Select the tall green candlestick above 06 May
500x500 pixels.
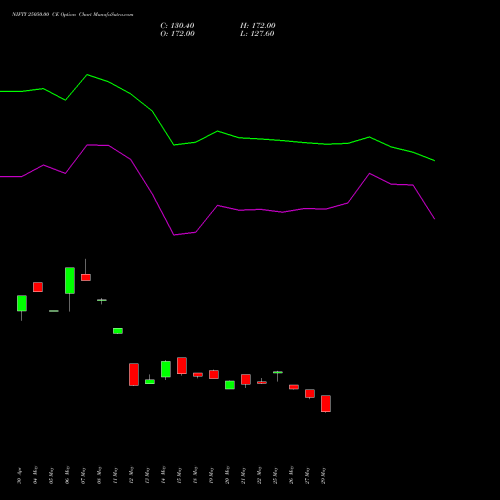(x=70, y=281)
